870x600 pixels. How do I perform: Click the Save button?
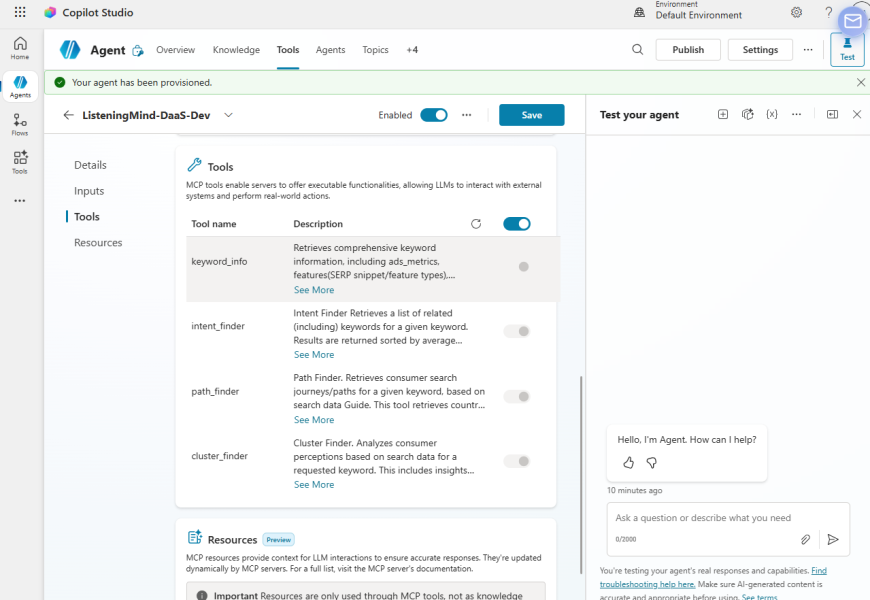[x=531, y=115]
